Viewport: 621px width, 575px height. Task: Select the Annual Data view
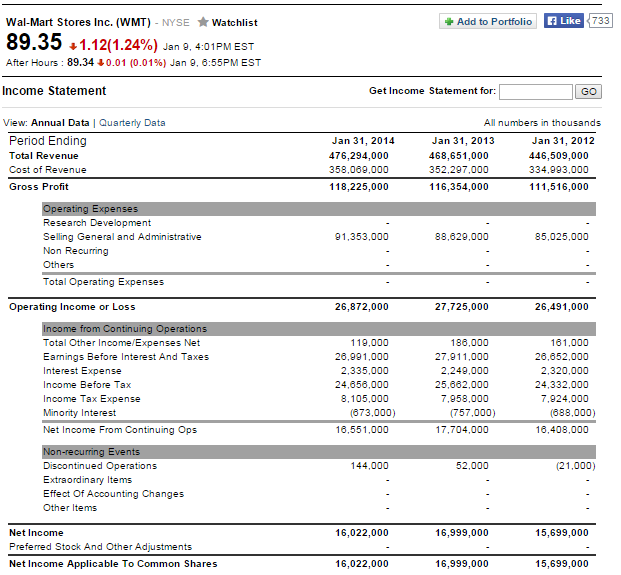(x=60, y=123)
